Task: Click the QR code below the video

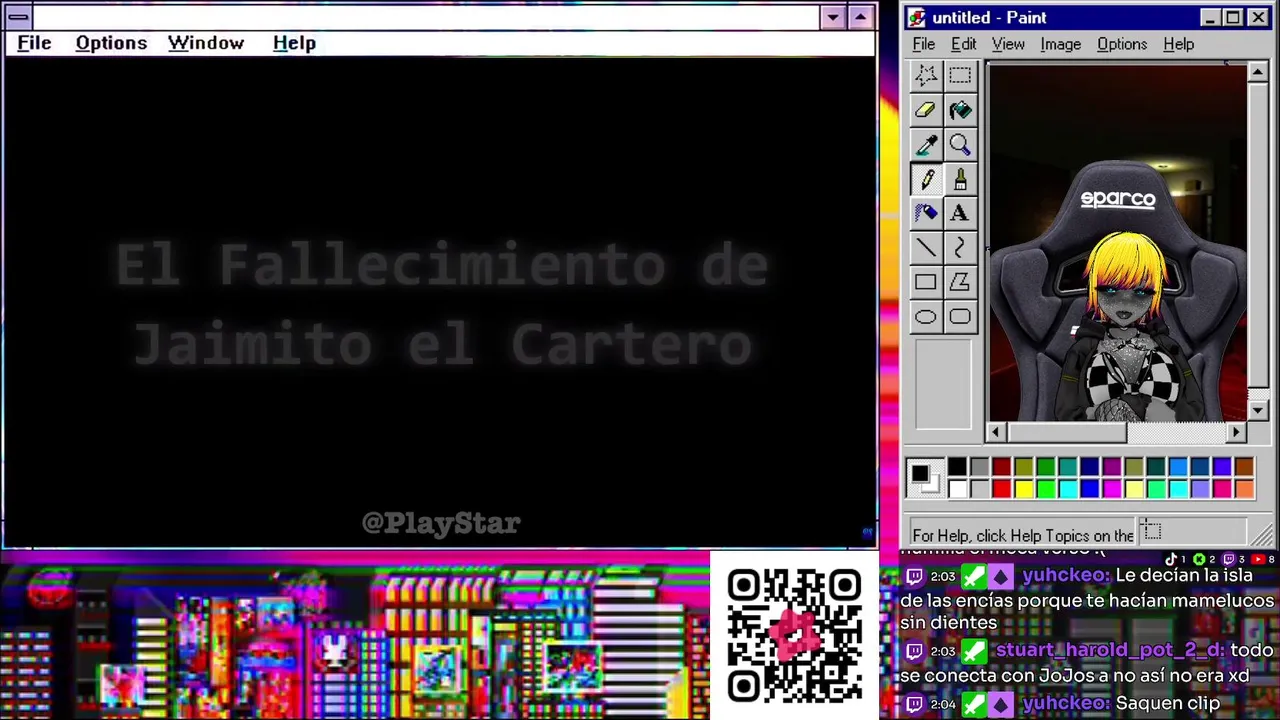Action: pos(794,634)
